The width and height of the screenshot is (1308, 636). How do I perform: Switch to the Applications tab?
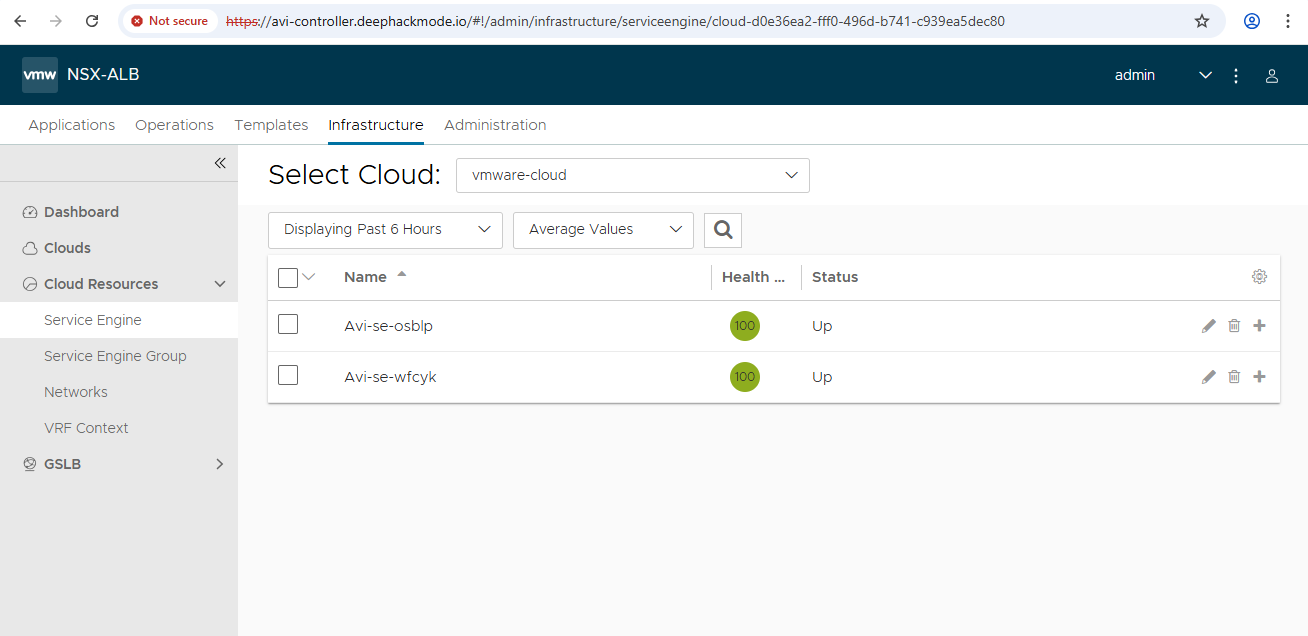point(72,125)
